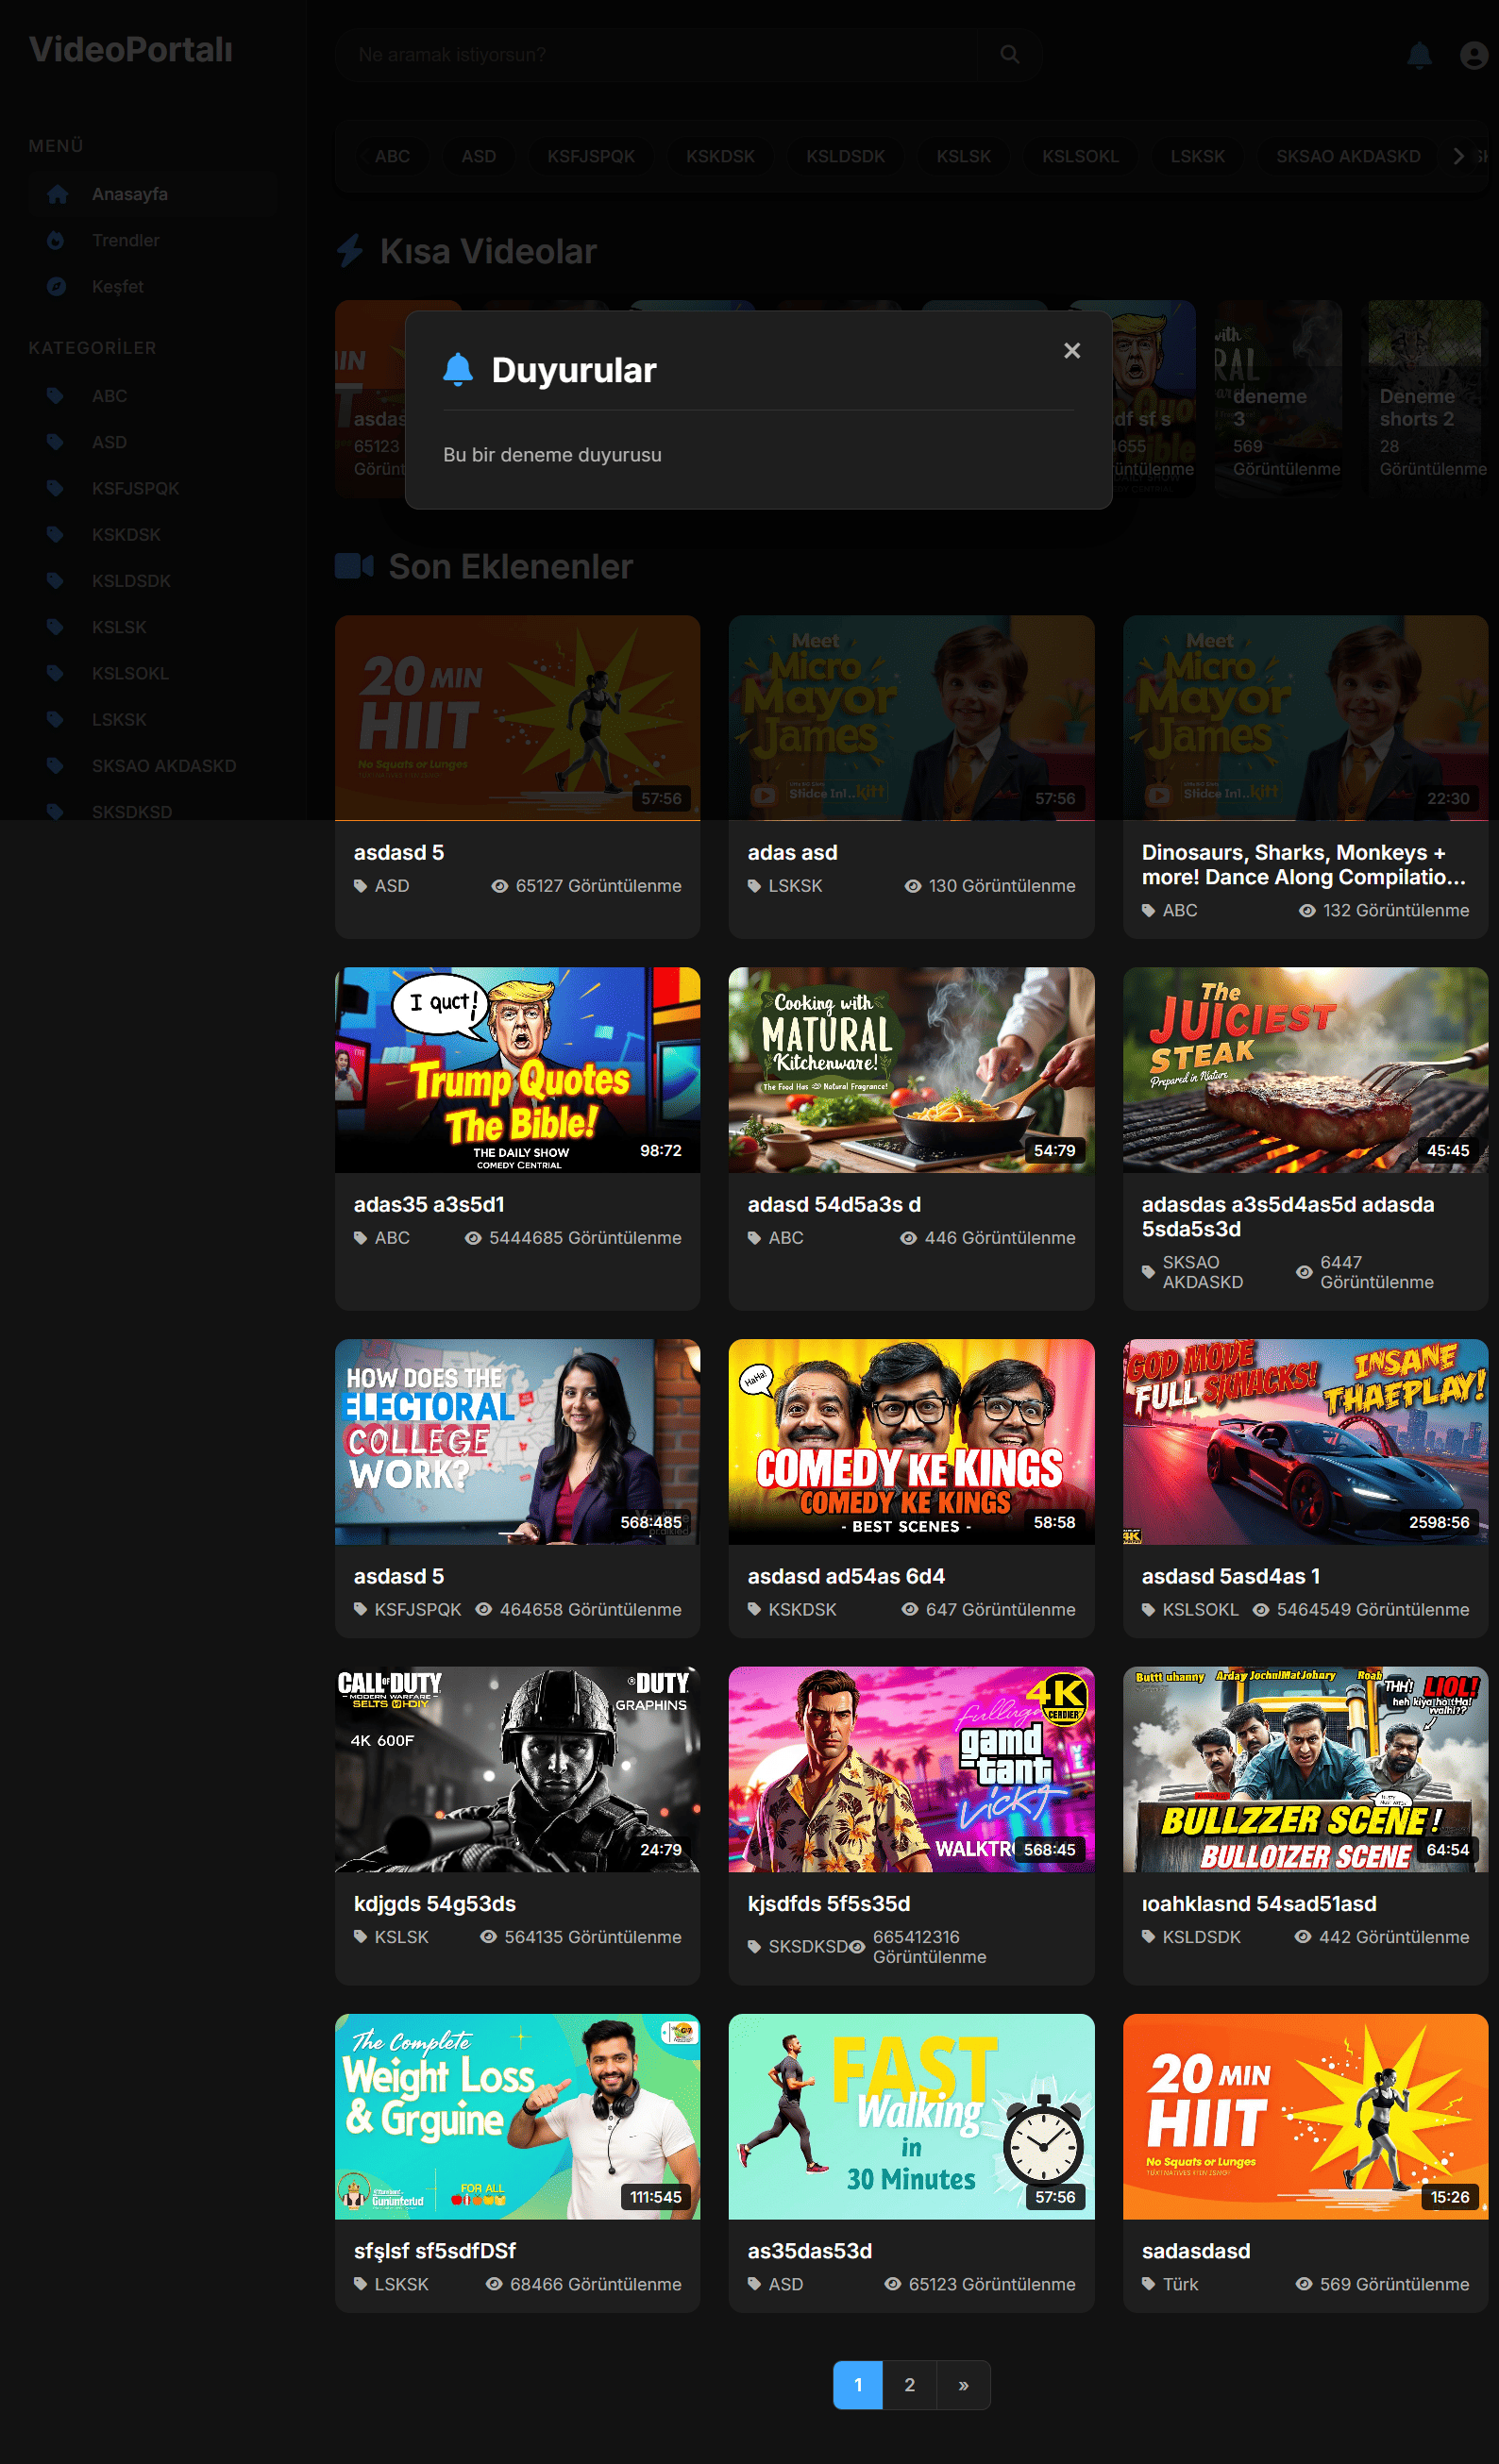This screenshot has height=2464, width=1499.
Task: Open video title 'sadasdasd'
Action: pyautogui.click(x=1196, y=2251)
